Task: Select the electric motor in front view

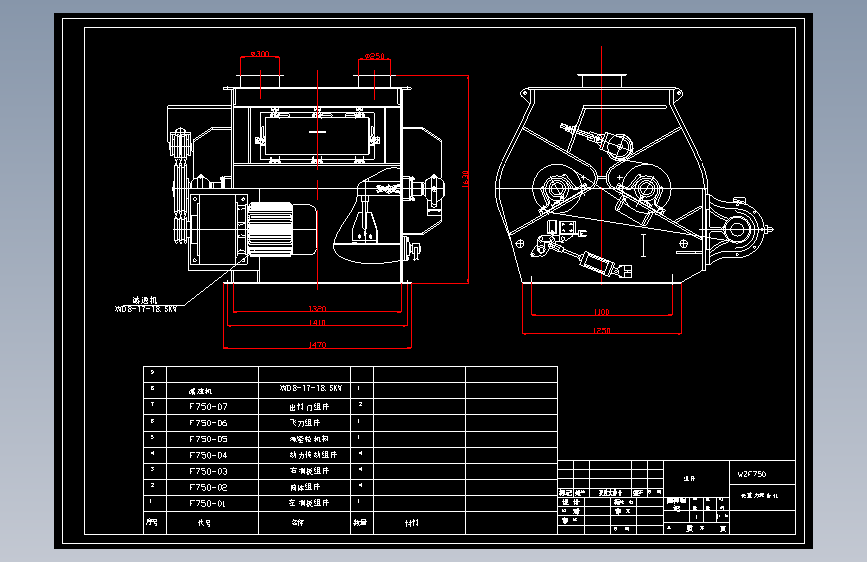Action: [282, 230]
